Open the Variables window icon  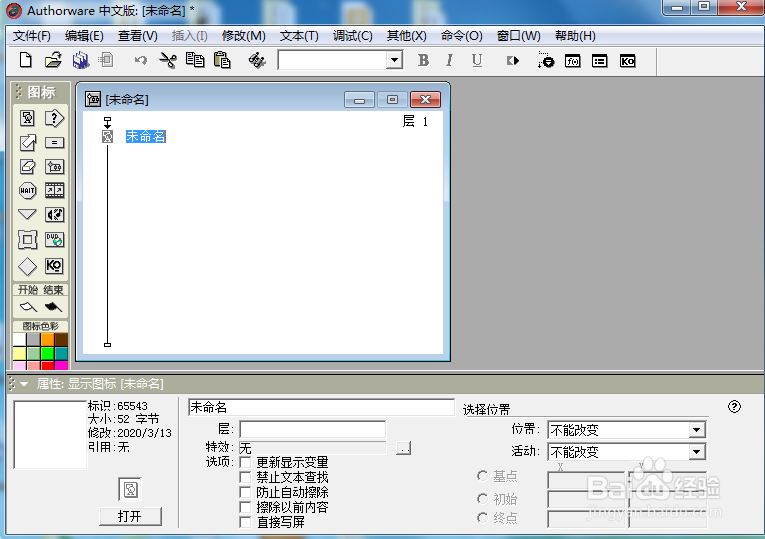(600, 61)
